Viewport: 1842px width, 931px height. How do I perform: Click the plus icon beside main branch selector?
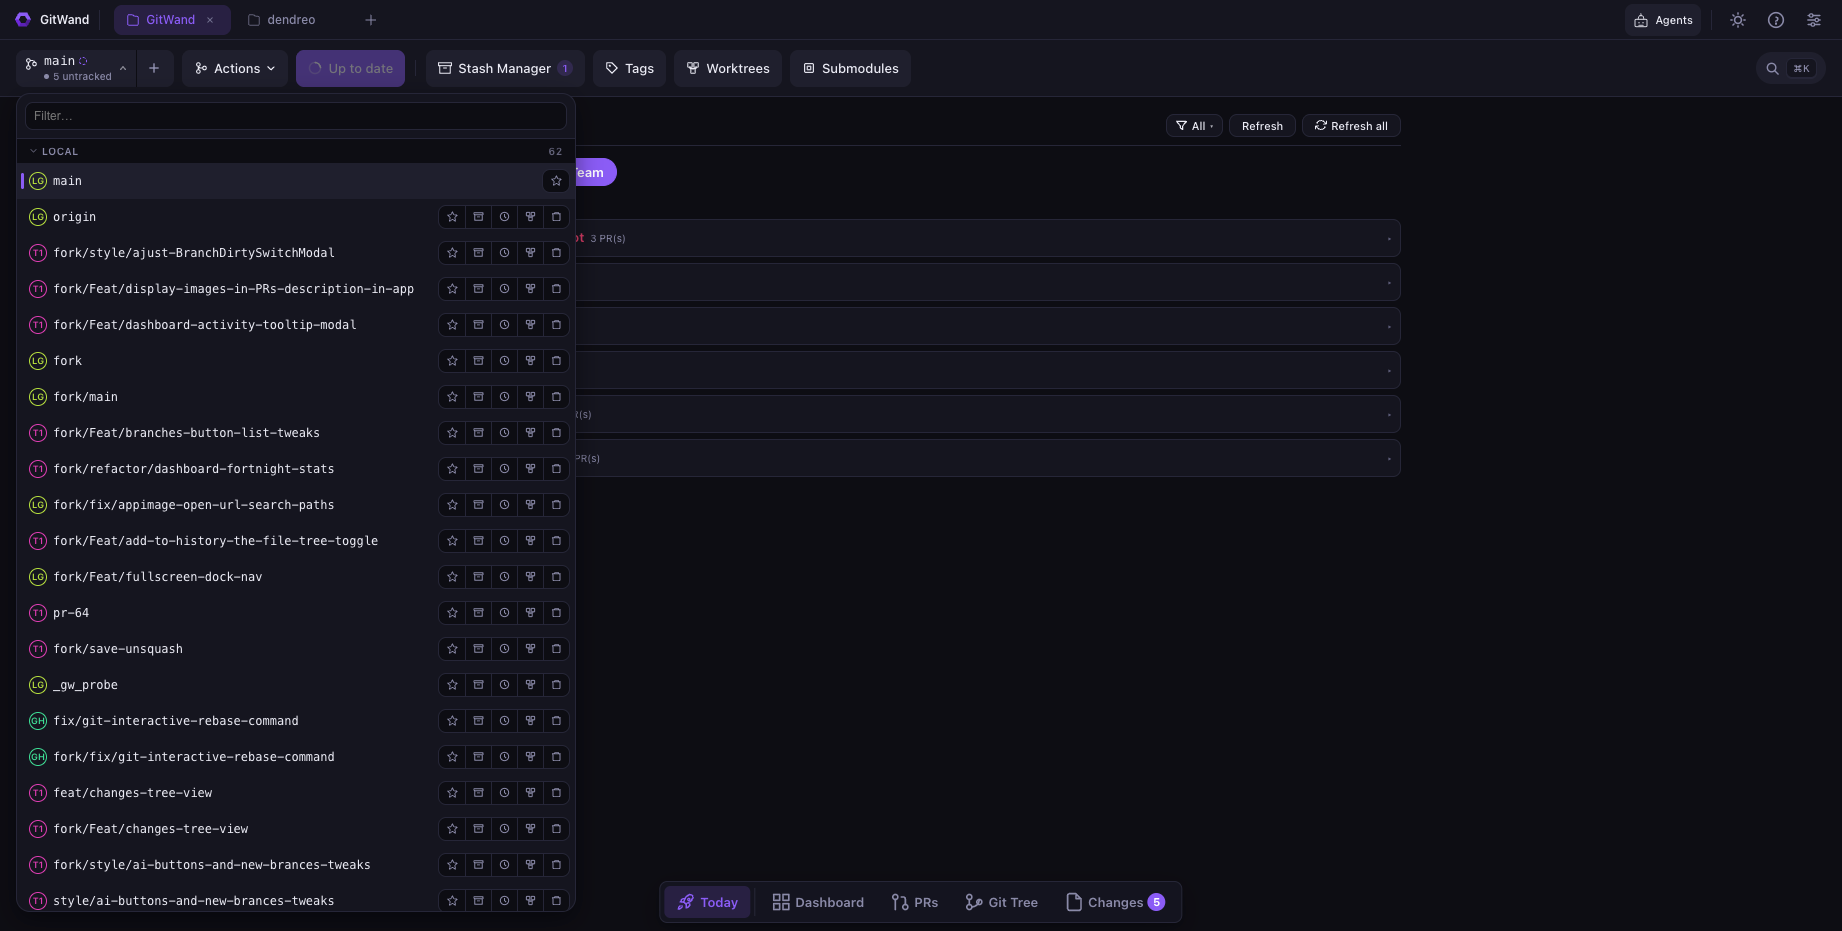(x=154, y=68)
